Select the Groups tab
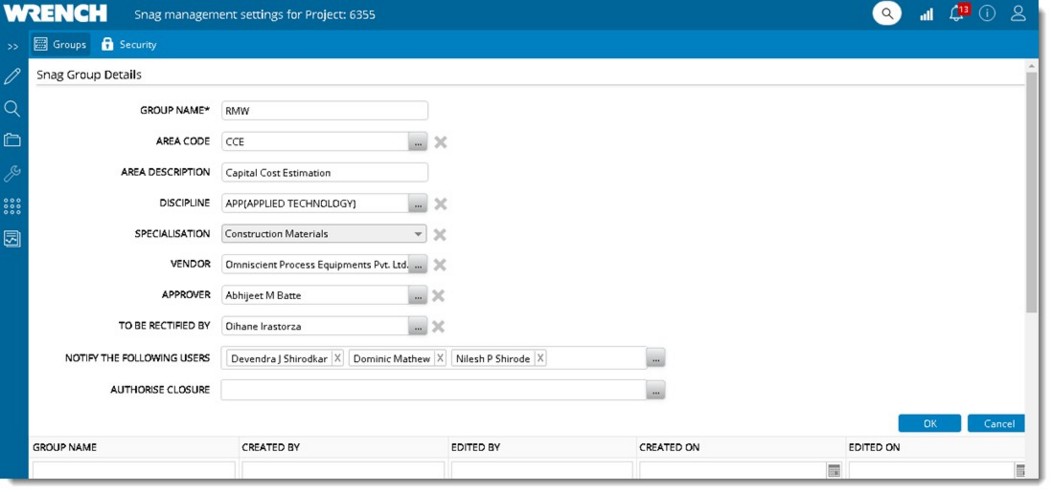Screen dimensions: 1053x493 pos(60,45)
